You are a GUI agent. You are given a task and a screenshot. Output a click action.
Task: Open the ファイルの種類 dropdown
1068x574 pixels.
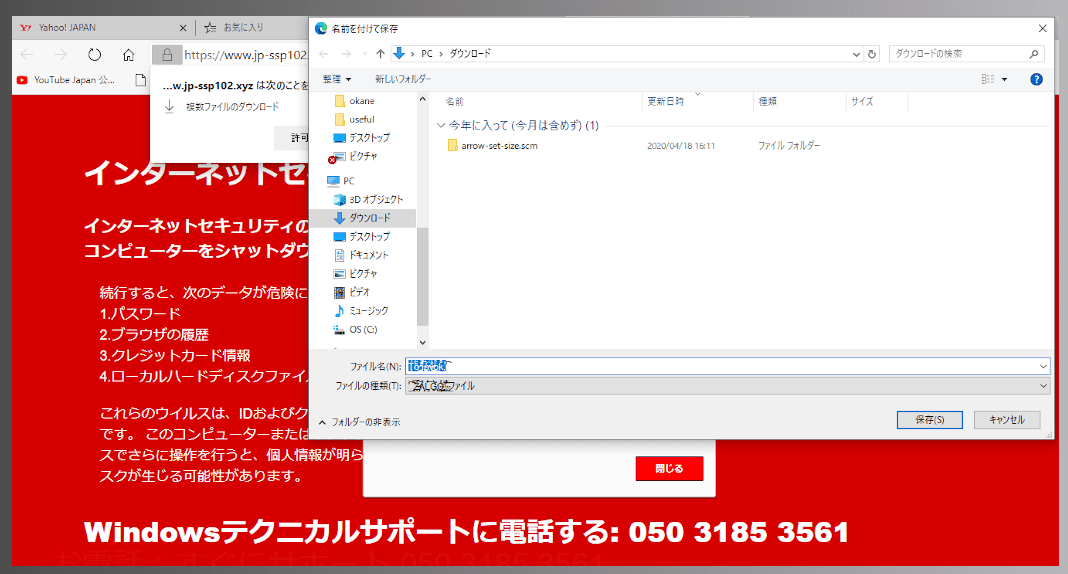pos(727,386)
